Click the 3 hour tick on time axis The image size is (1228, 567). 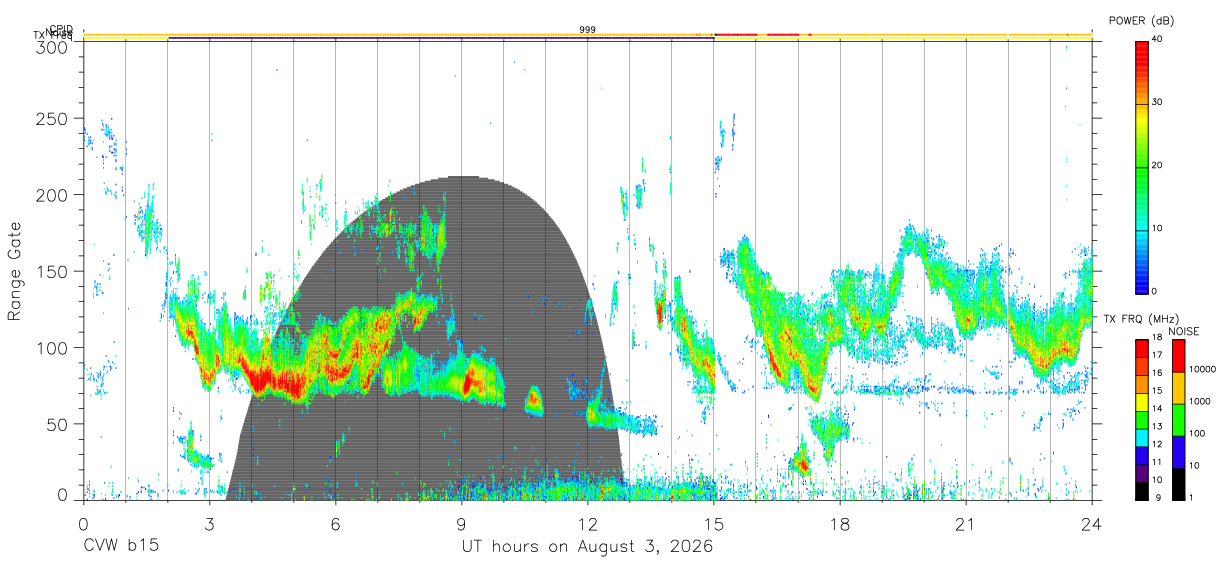[209, 523]
